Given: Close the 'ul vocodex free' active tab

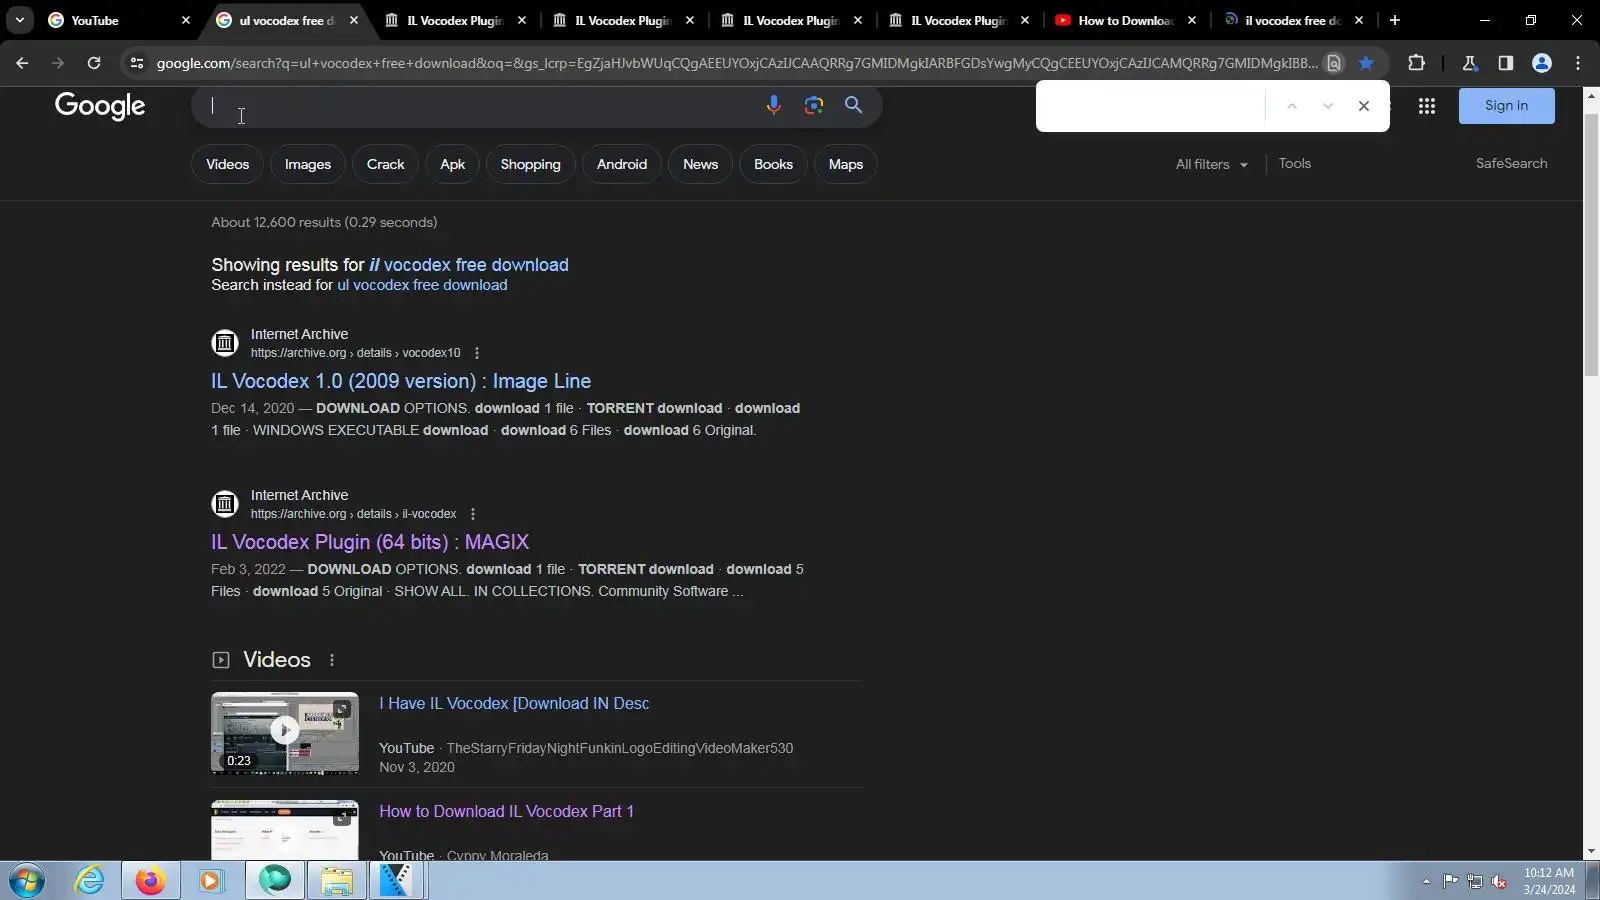Looking at the screenshot, I should (354, 20).
